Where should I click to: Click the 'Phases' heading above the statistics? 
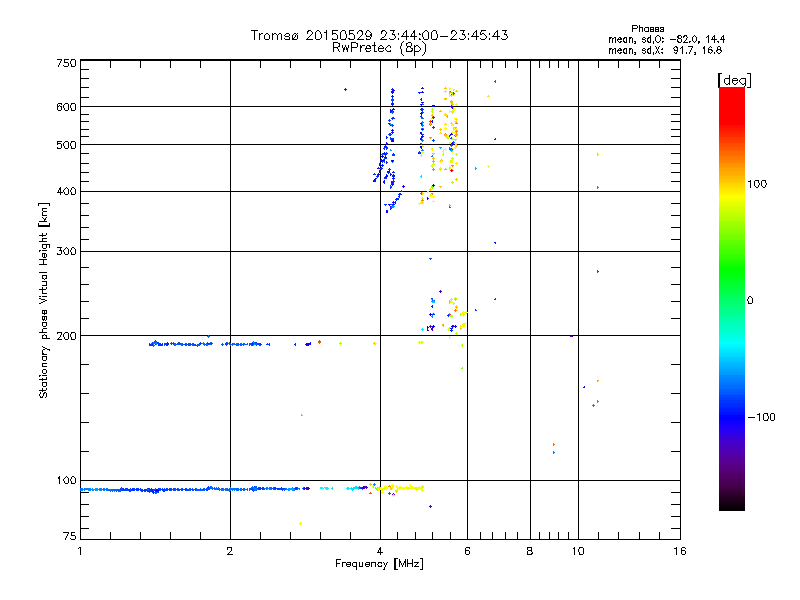click(647, 29)
